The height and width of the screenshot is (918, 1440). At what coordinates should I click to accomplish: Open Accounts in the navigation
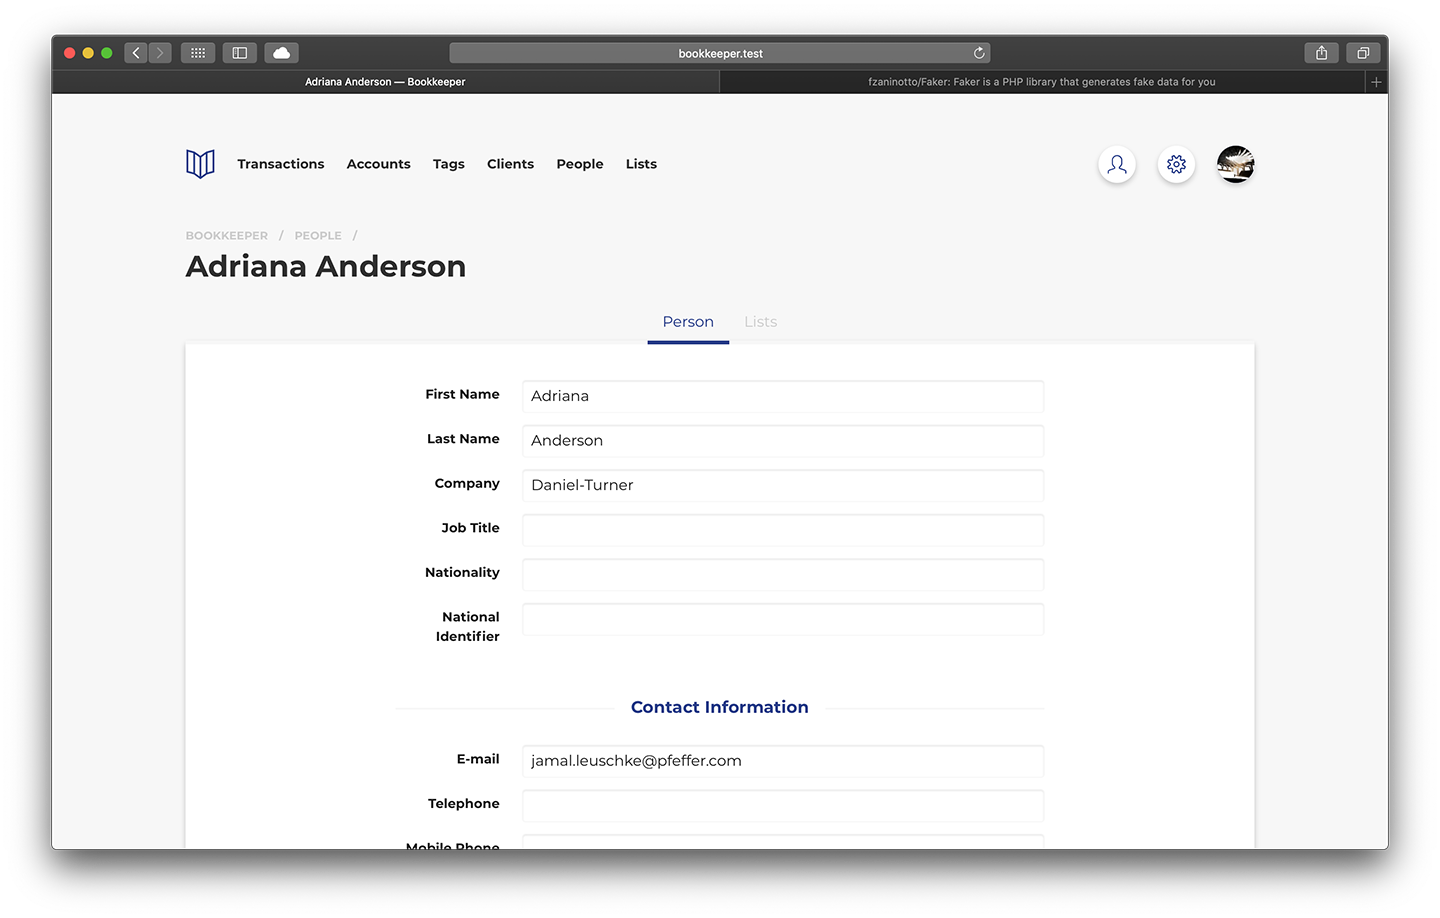[379, 164]
